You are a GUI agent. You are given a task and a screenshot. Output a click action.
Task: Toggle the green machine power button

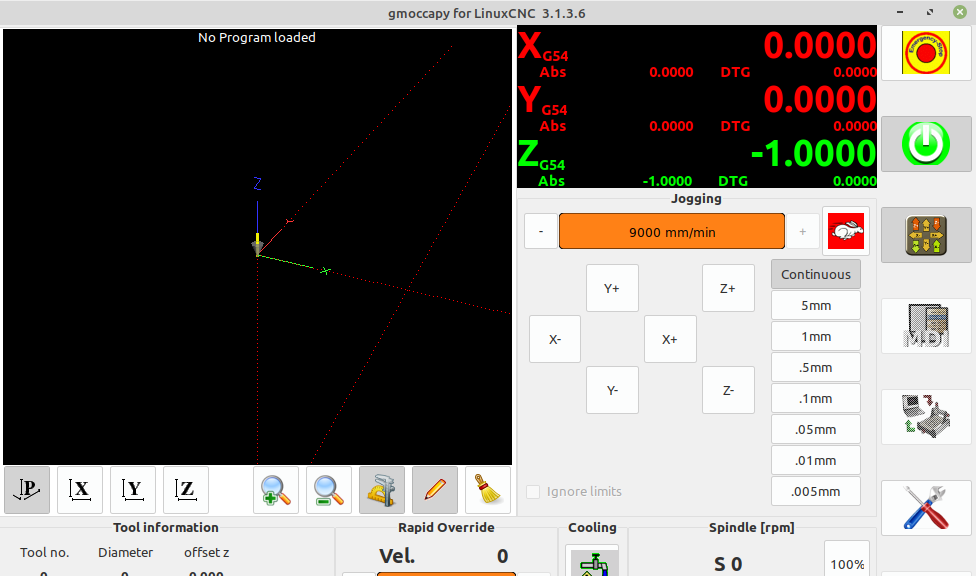pyautogui.click(x=926, y=144)
